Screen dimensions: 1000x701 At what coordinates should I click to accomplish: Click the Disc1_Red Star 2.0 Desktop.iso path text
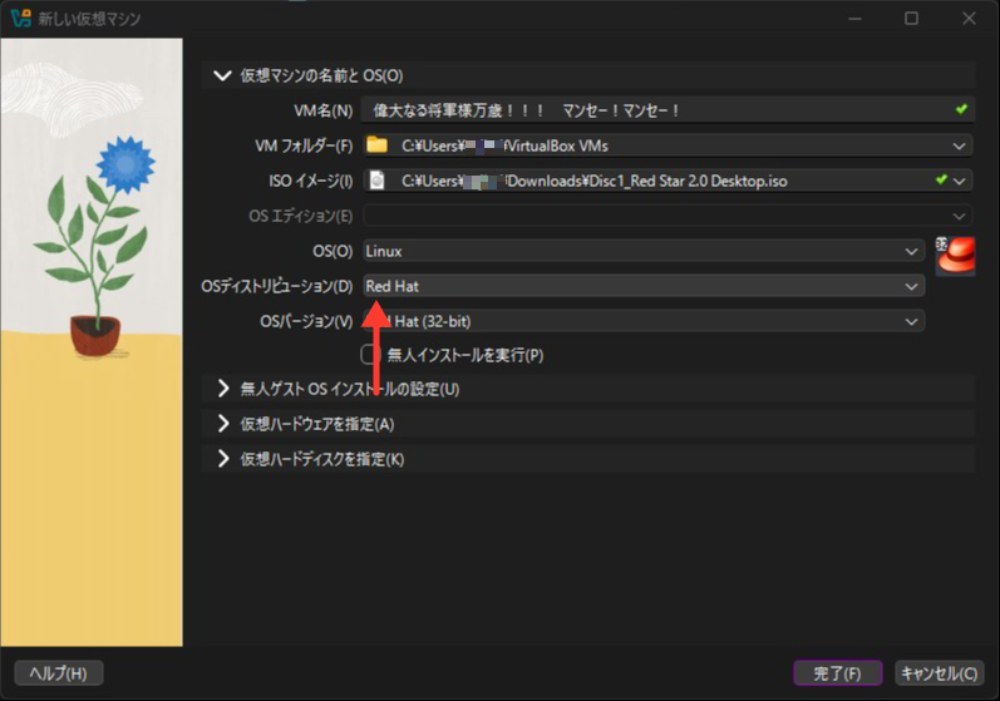(x=594, y=181)
